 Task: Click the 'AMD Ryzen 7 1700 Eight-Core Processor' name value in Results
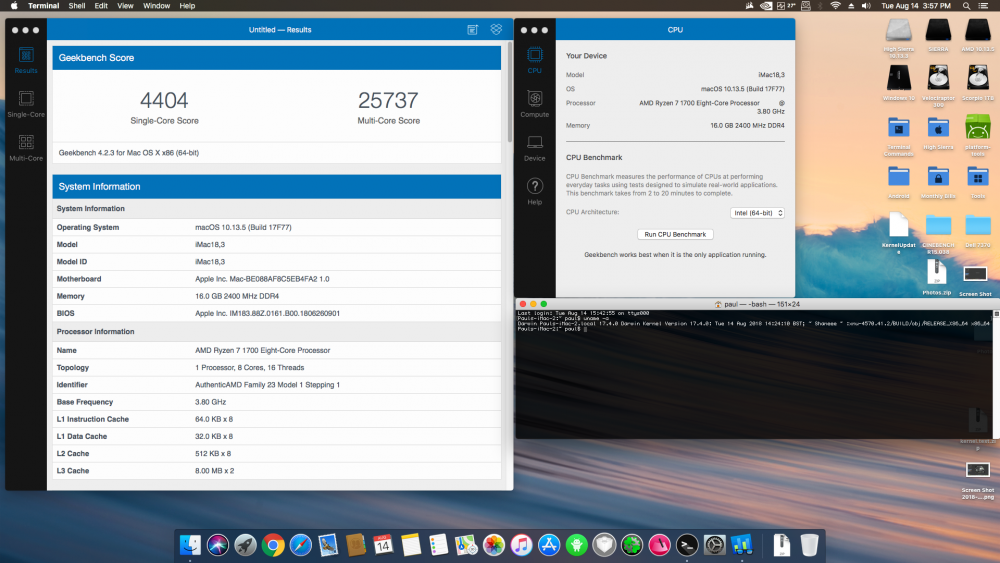(x=262, y=350)
